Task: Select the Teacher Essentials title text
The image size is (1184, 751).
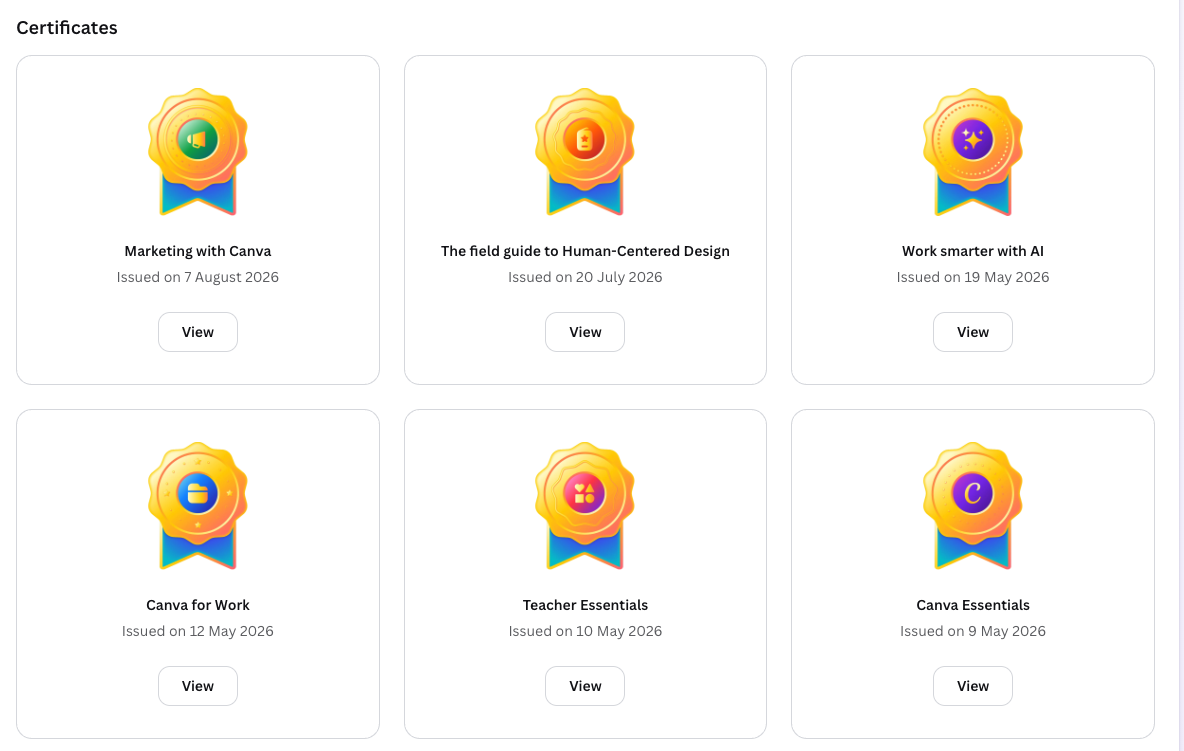Action: (x=585, y=605)
